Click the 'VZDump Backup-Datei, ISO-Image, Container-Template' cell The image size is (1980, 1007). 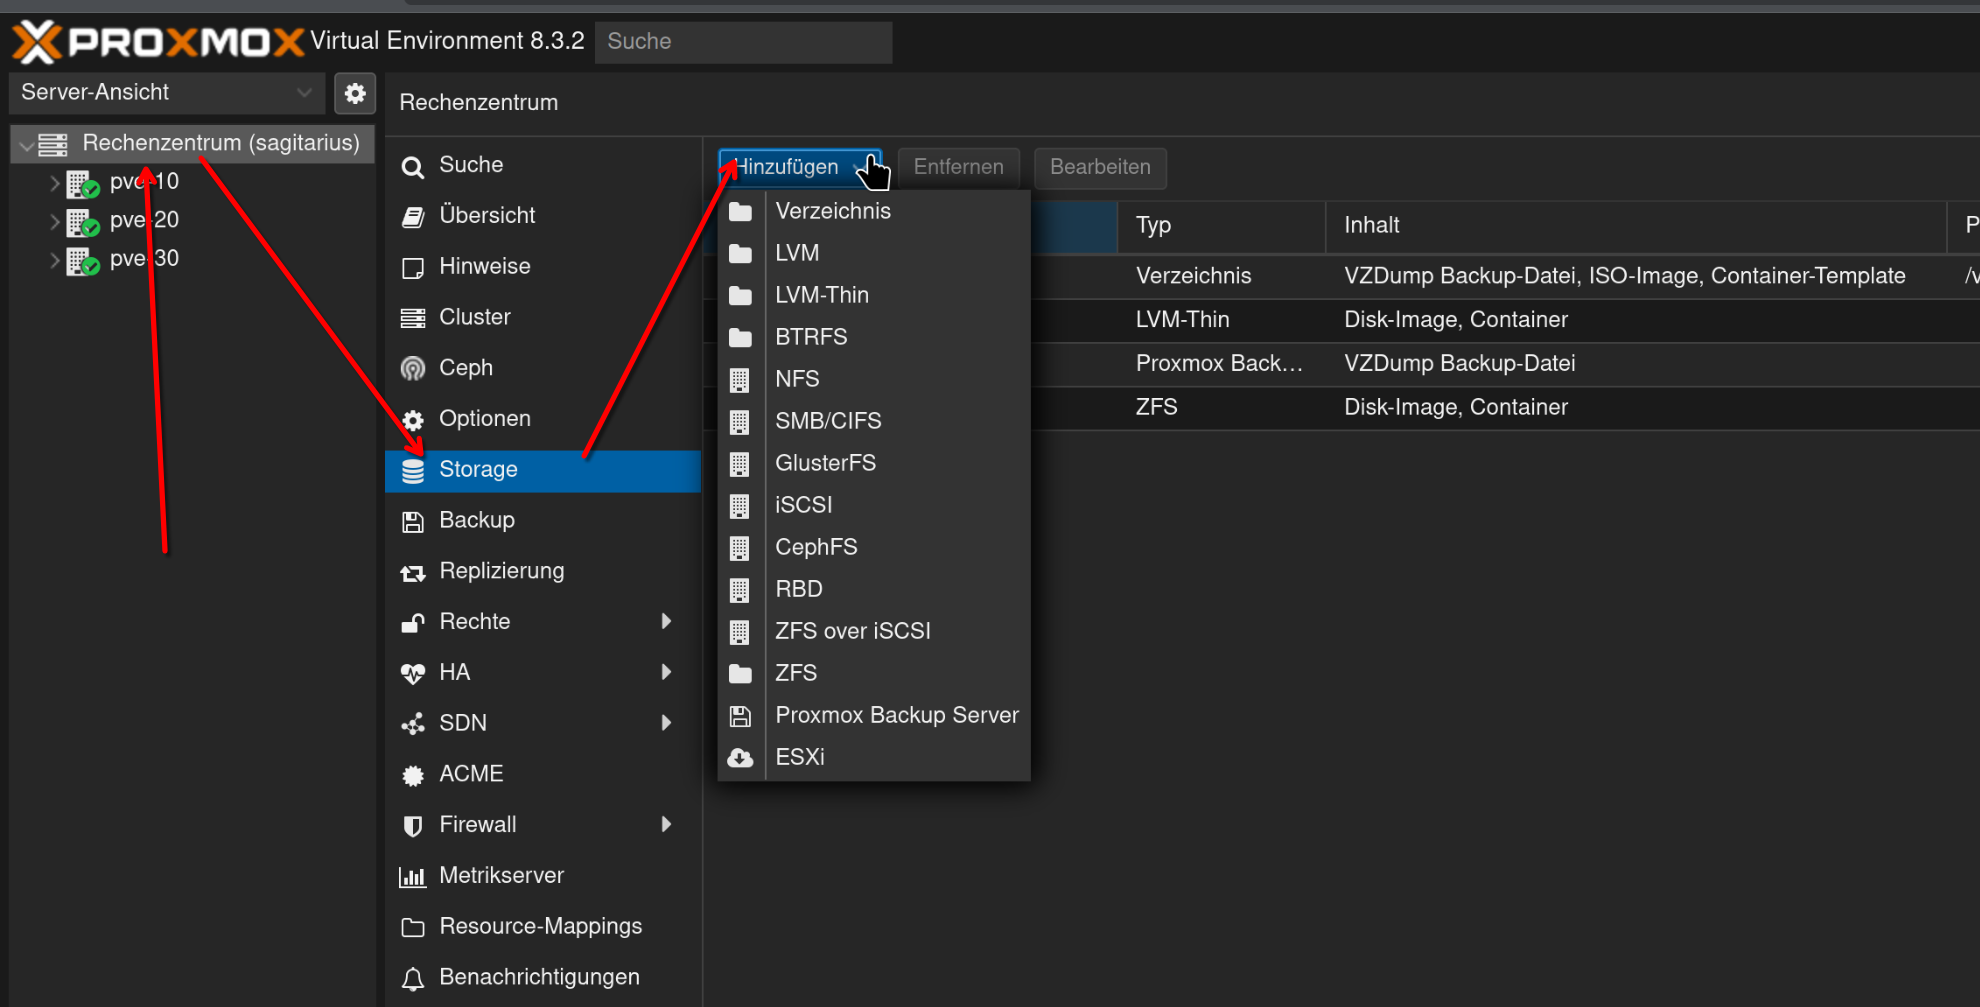pos(1625,276)
